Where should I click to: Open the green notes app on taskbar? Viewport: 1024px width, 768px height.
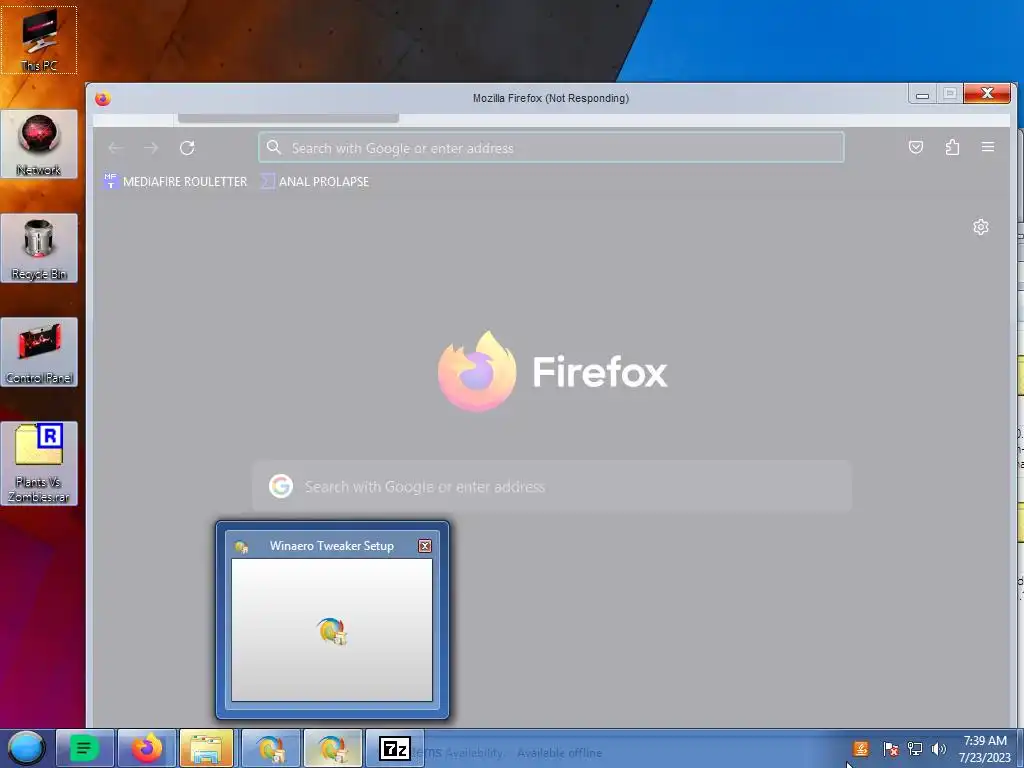tap(85, 748)
